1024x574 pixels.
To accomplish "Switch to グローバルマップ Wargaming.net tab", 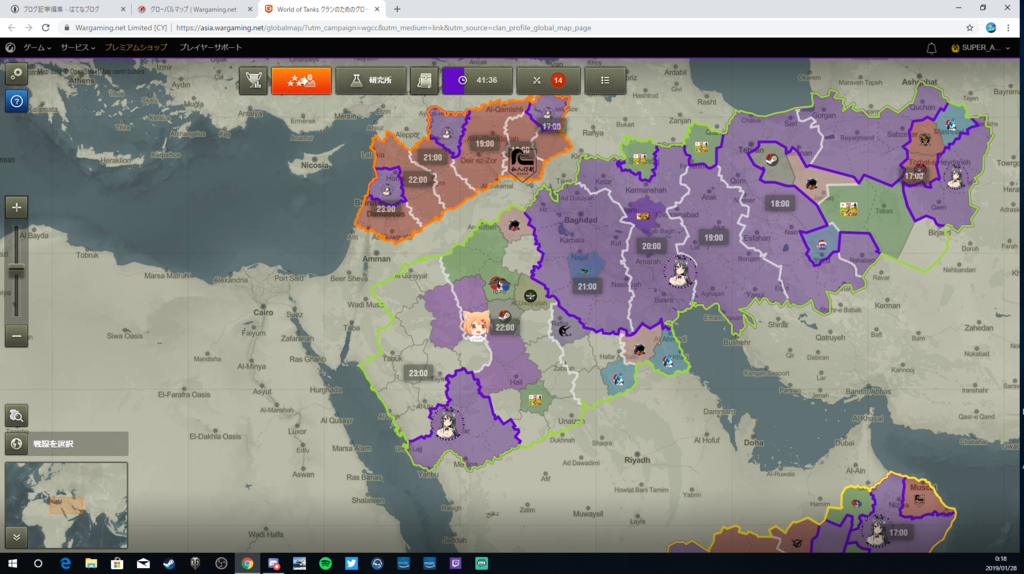I will tap(195, 9).
